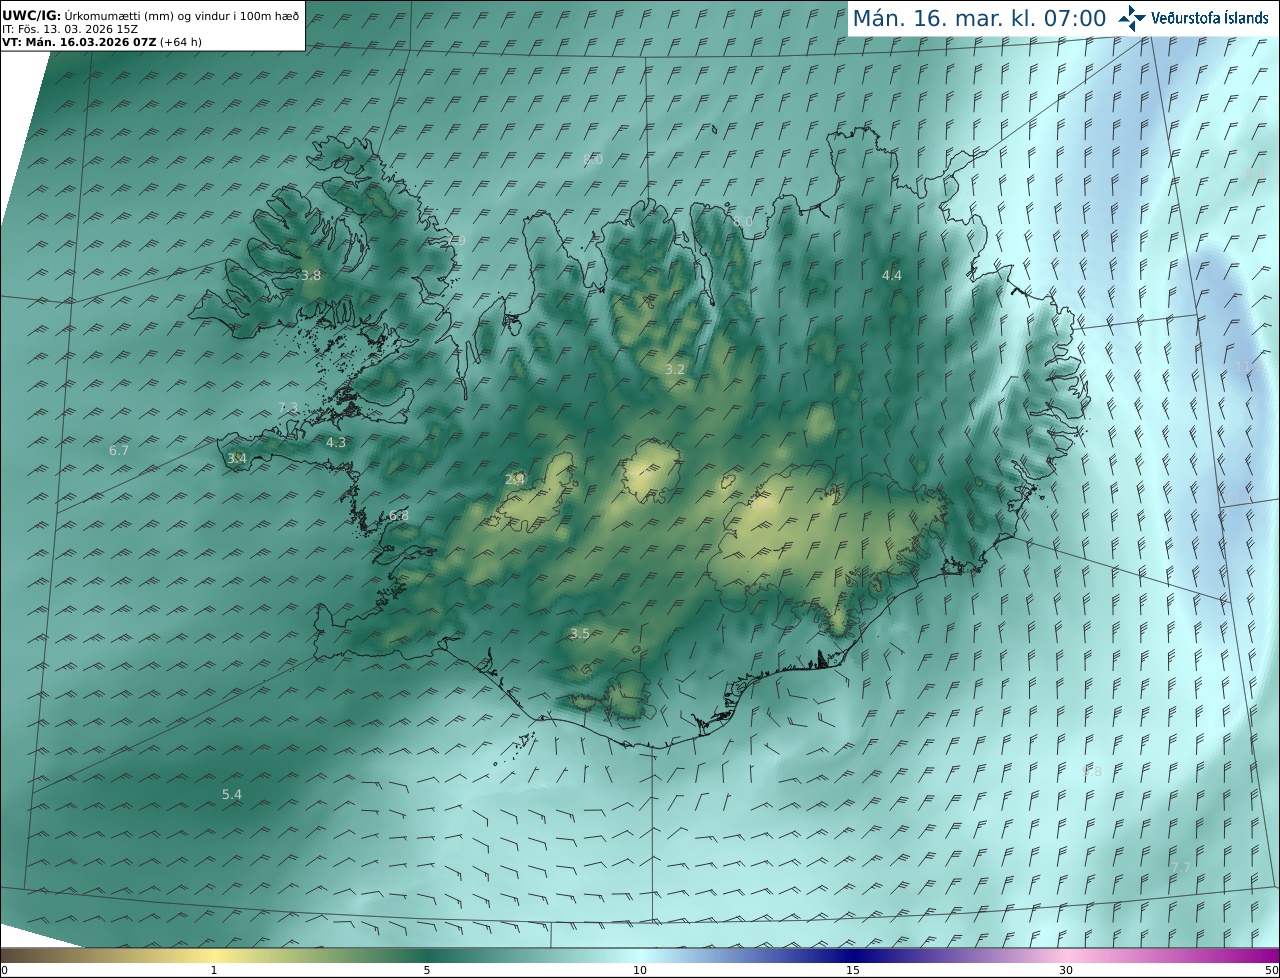Click the 3.4 value at Snæfellsnes tip

coord(237,458)
